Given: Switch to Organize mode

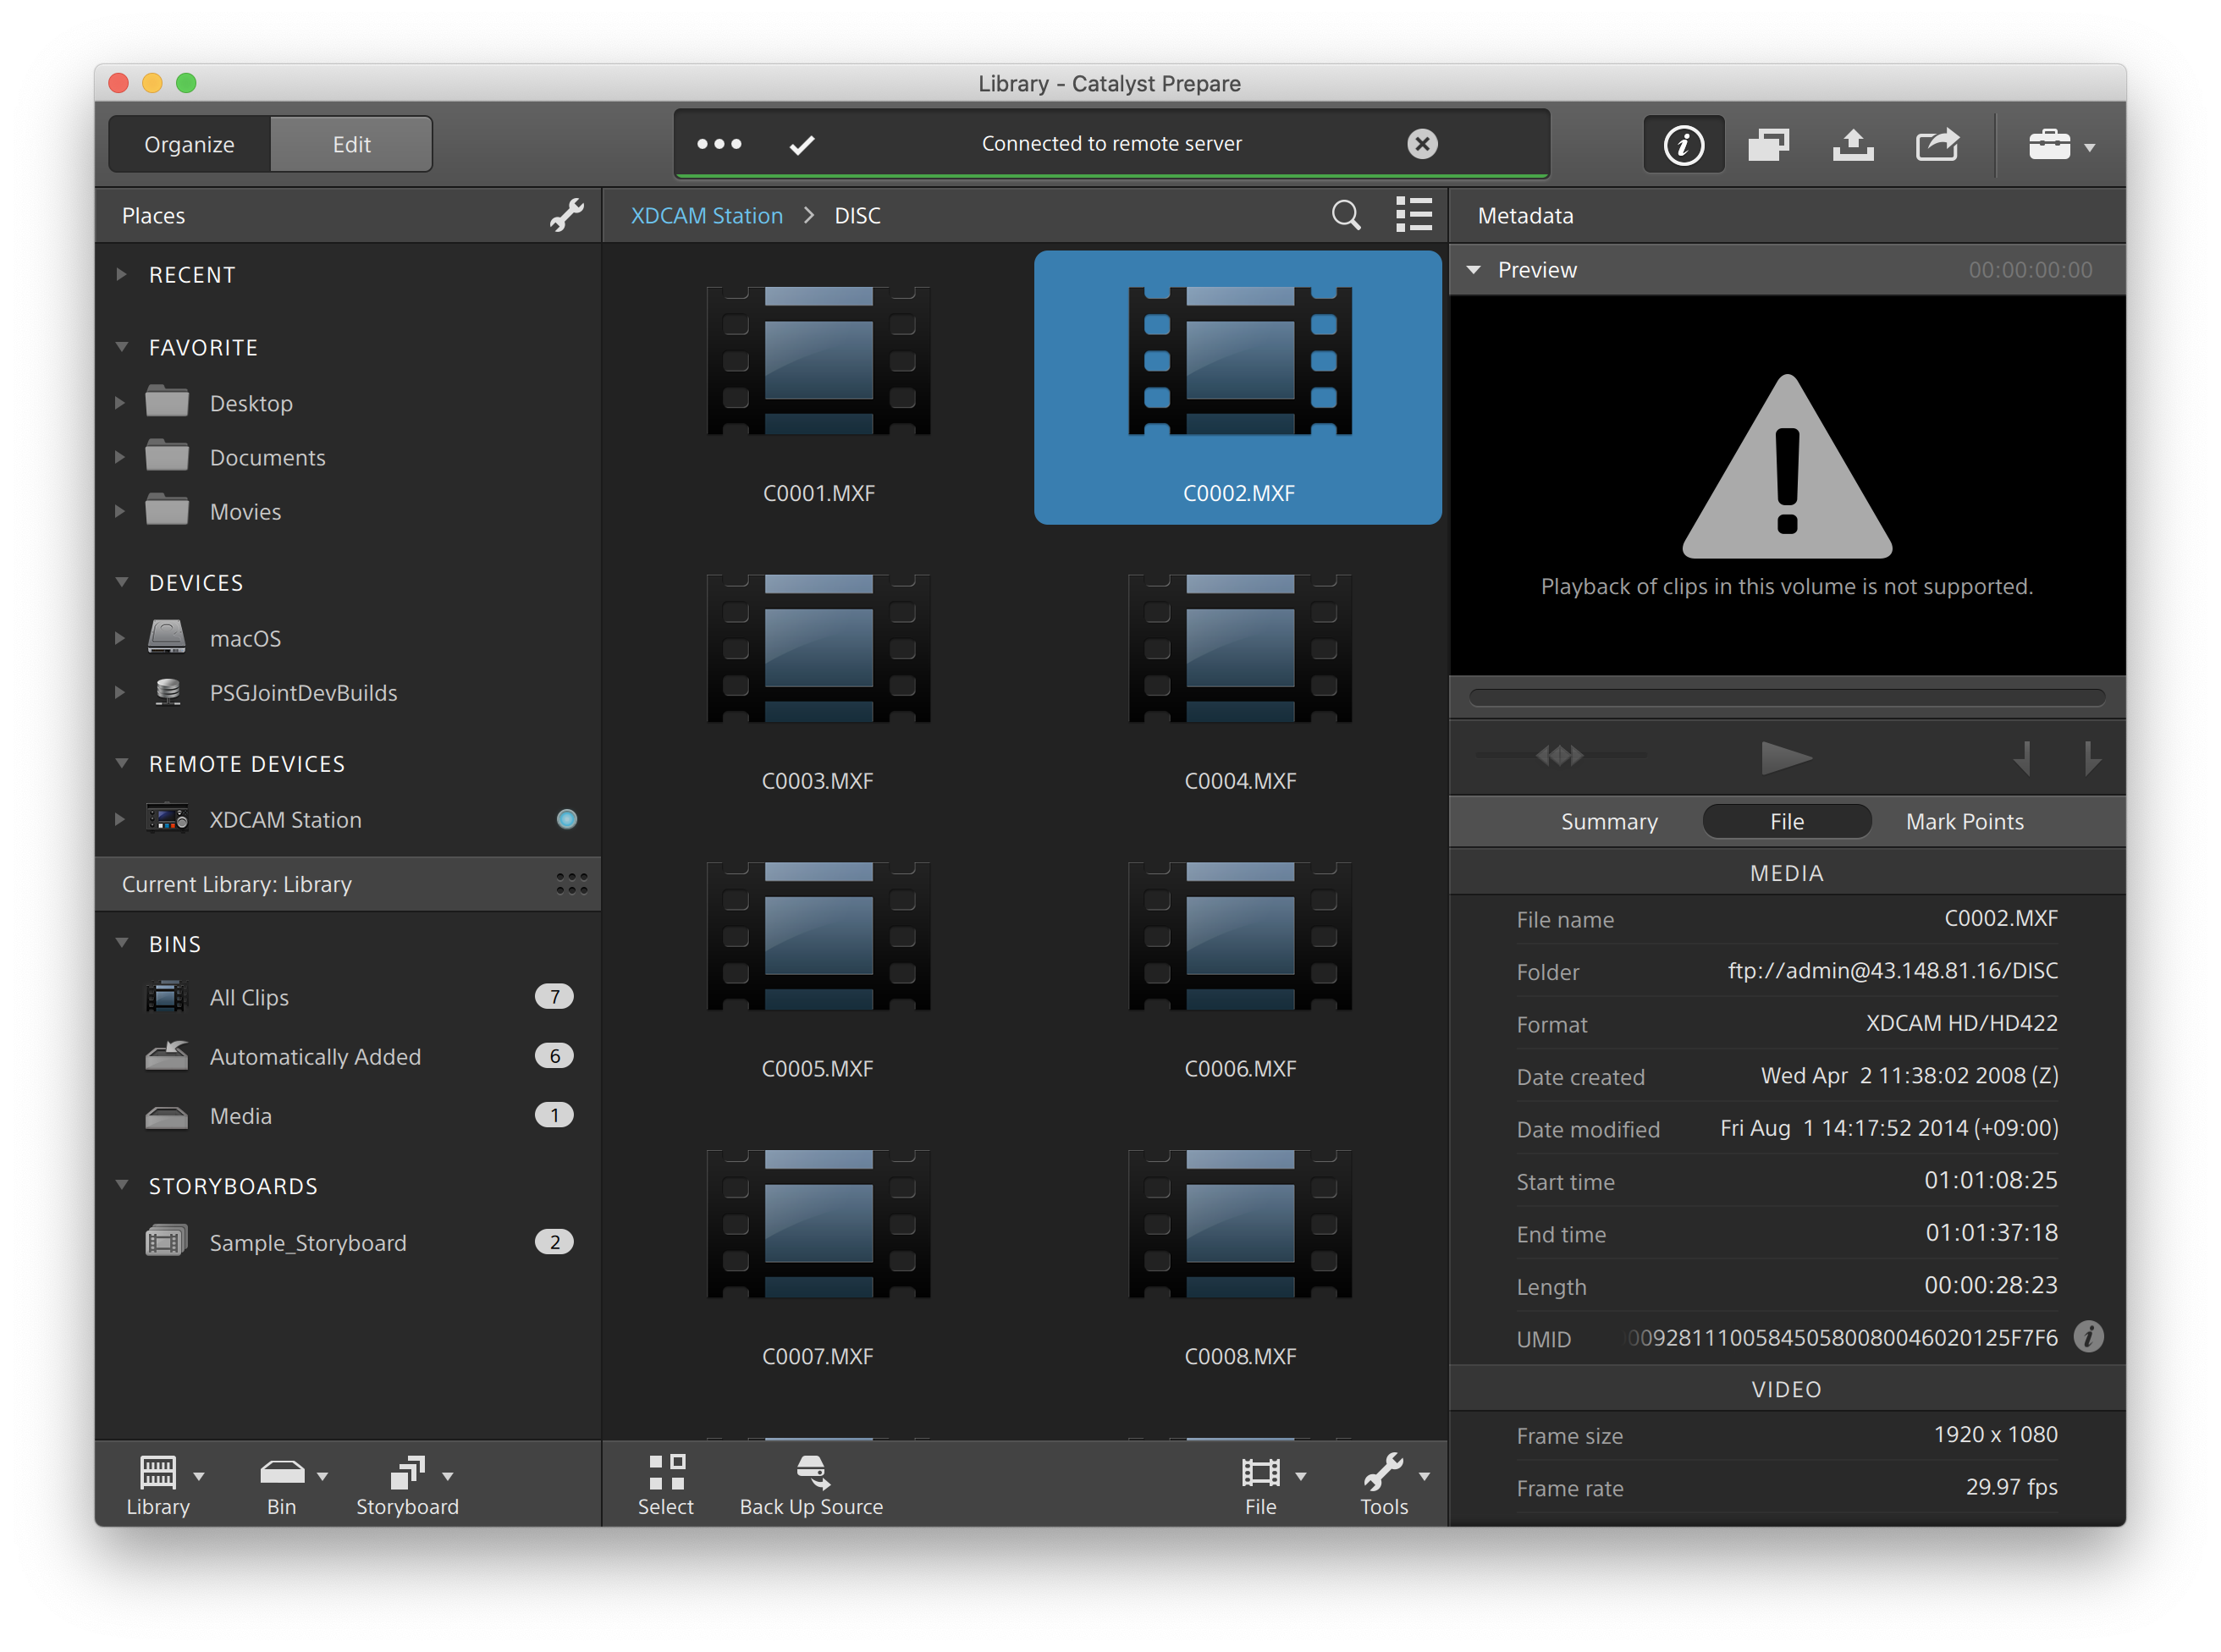Looking at the screenshot, I should pos(189,145).
